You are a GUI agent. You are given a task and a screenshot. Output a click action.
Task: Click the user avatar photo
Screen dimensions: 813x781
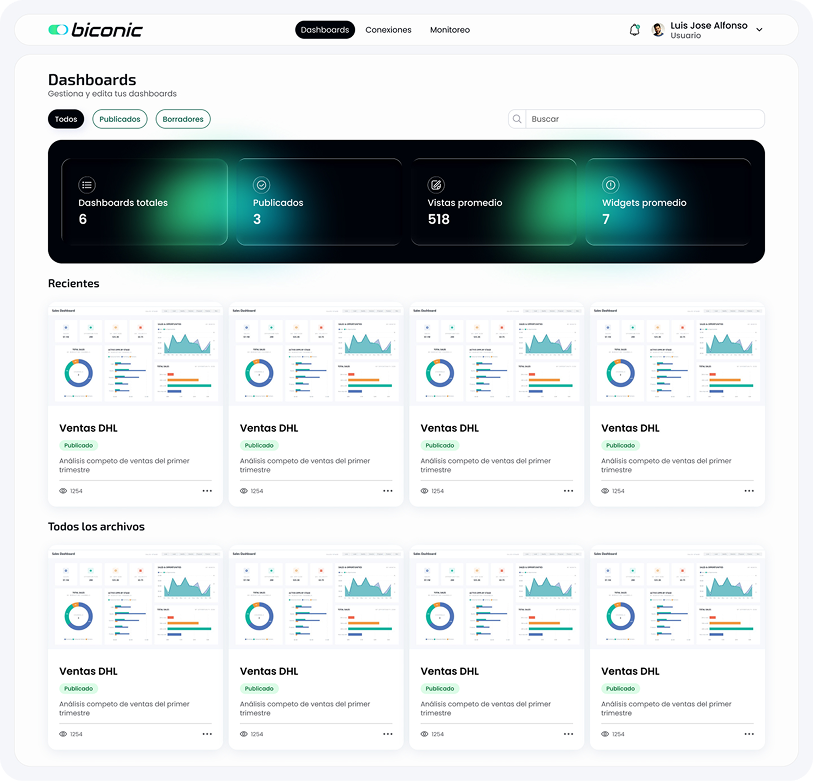pos(658,30)
